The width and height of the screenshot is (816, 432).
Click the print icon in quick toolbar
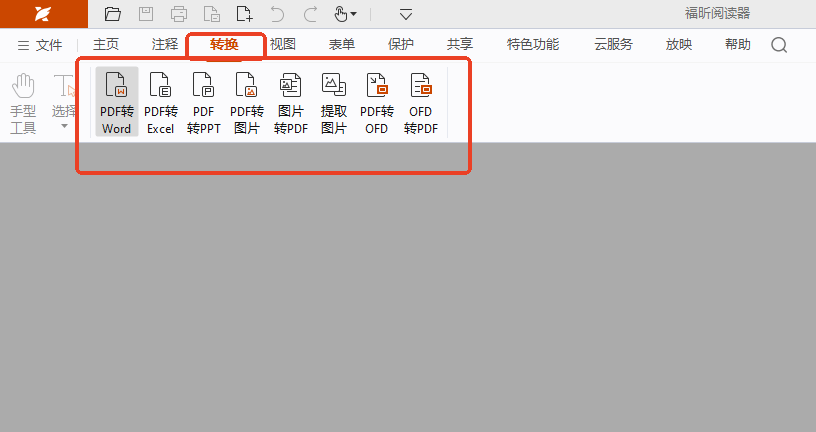point(178,14)
